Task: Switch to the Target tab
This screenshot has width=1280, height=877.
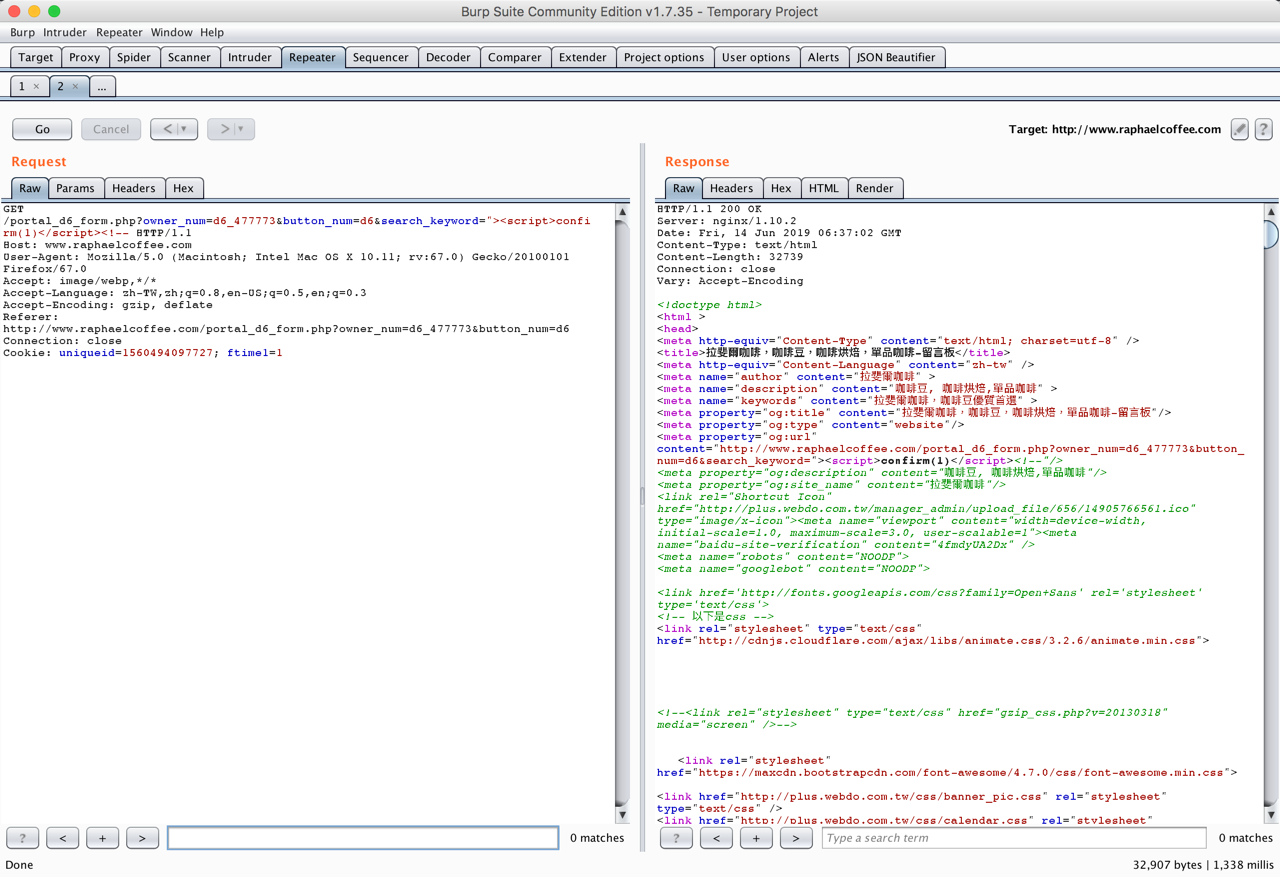Action: [x=36, y=57]
